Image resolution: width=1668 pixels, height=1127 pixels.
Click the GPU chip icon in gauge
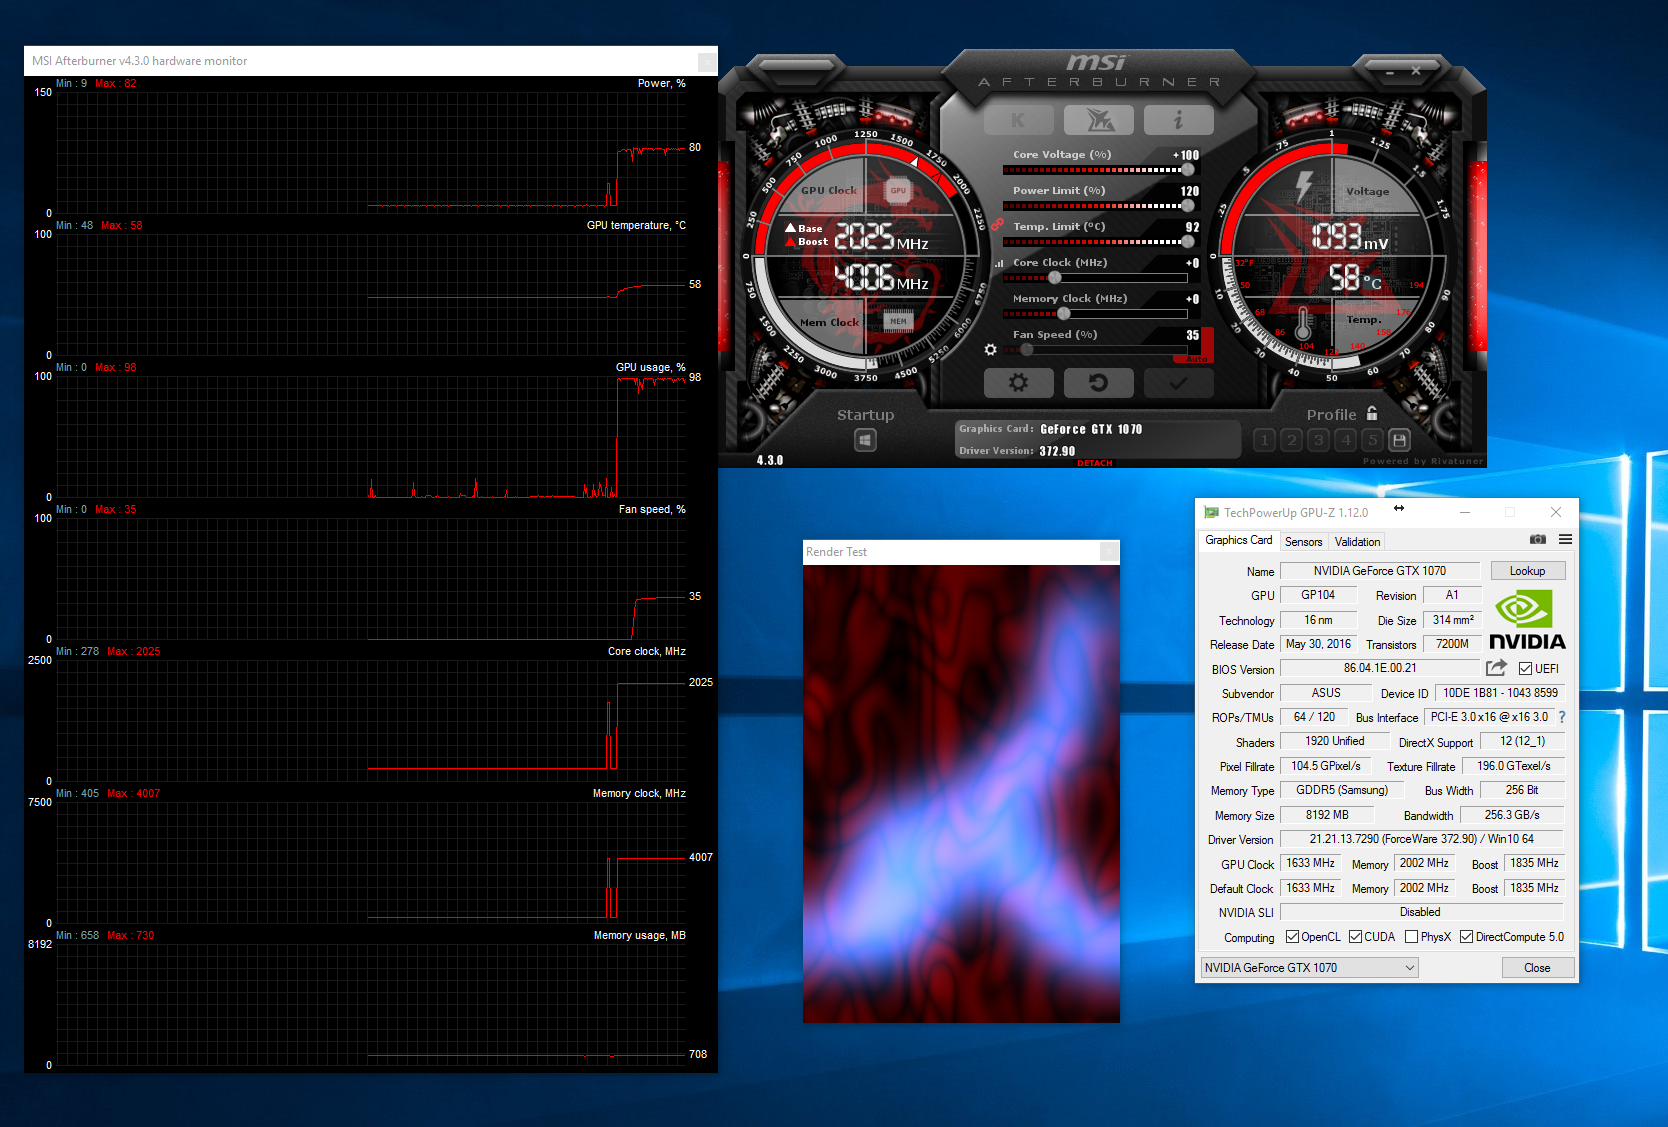(x=898, y=191)
